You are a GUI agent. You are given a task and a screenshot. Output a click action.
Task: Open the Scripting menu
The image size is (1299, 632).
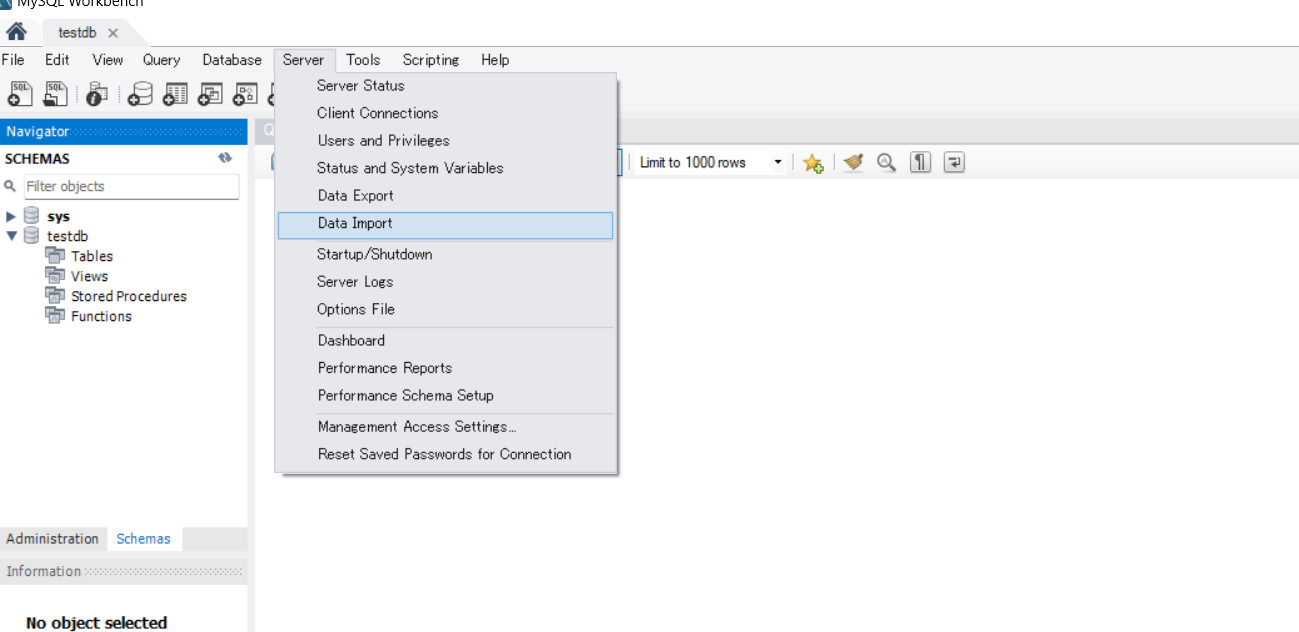click(431, 60)
